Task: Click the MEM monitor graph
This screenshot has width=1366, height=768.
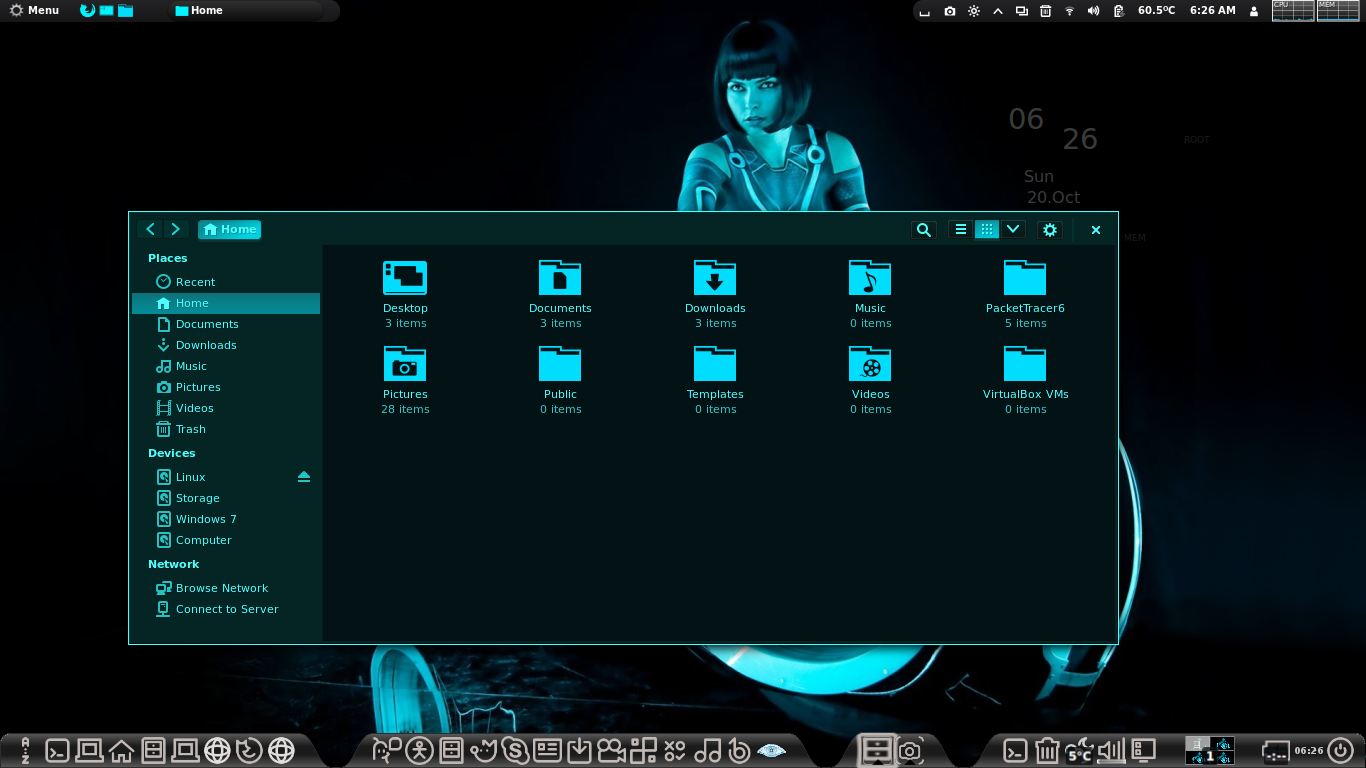Action: tap(1337, 11)
